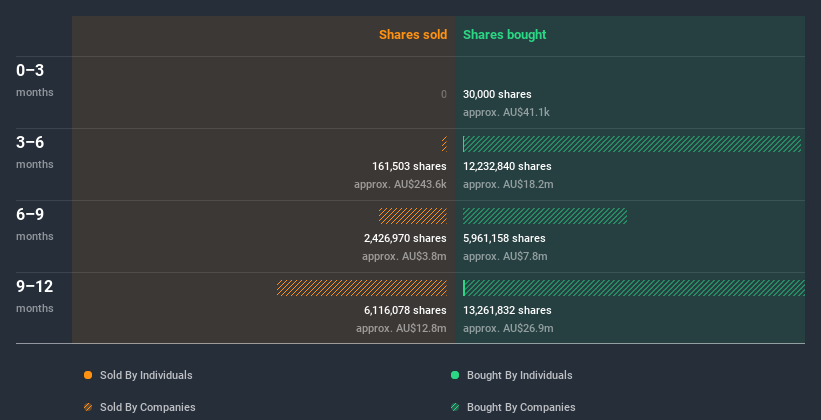
Task: Click the approx. AU$12.8m value
Action: coord(402,328)
